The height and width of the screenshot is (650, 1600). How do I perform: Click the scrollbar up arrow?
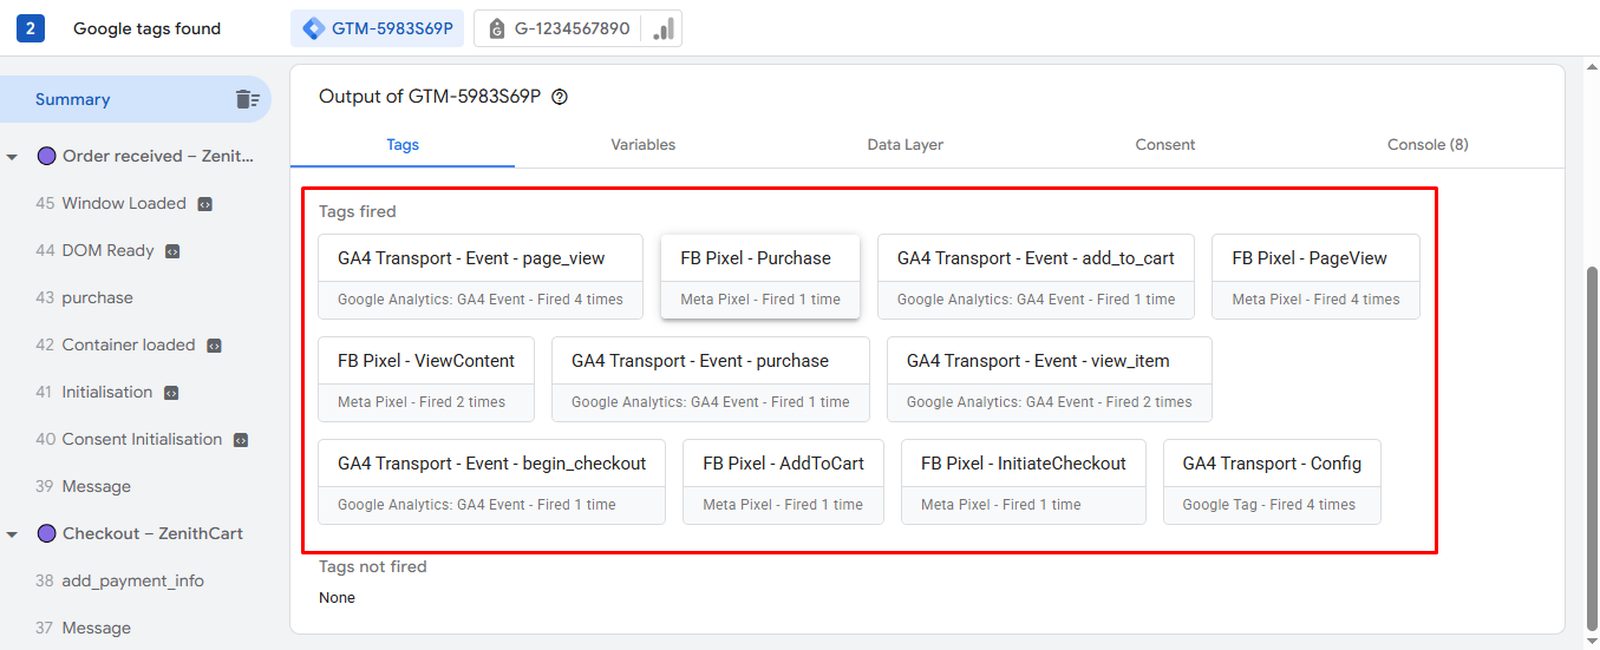click(x=1592, y=67)
